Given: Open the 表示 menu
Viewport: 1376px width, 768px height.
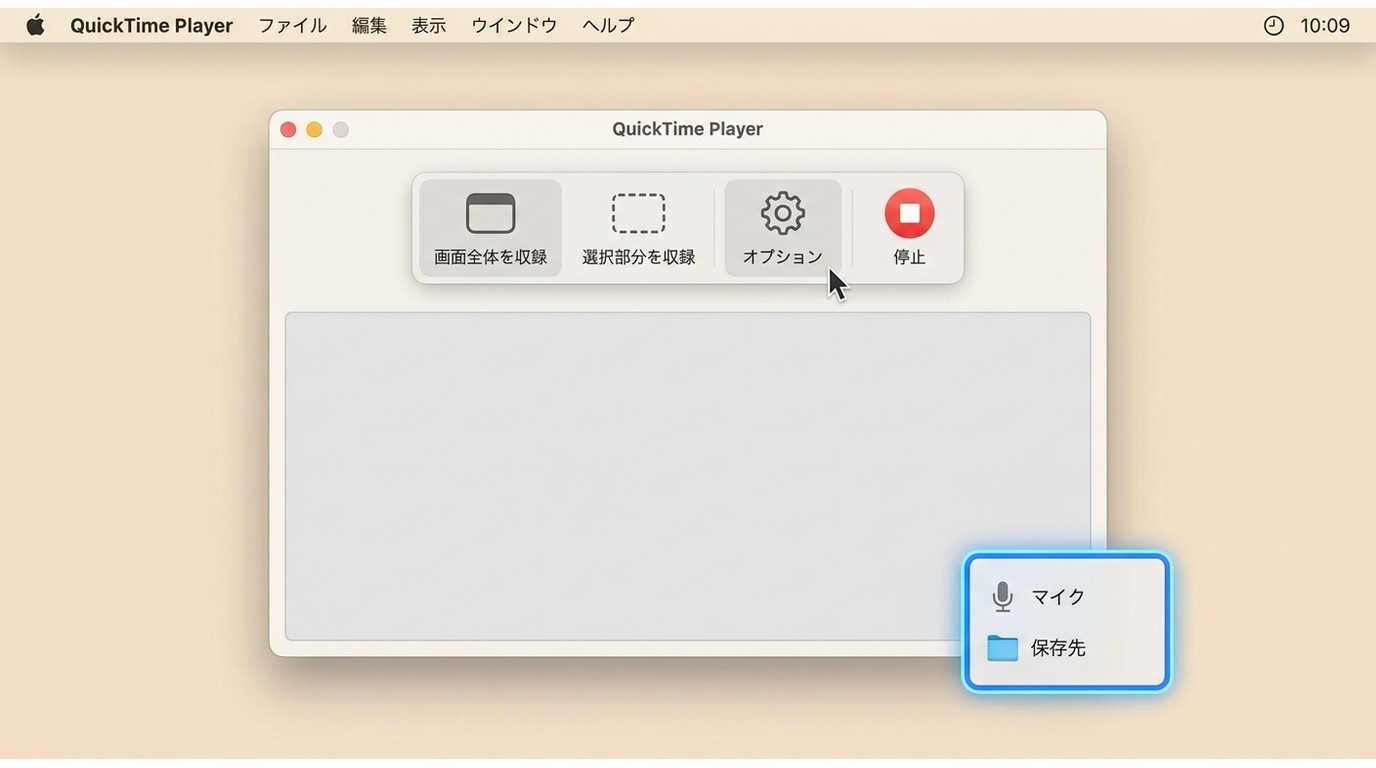Looking at the screenshot, I should pyautogui.click(x=429, y=26).
